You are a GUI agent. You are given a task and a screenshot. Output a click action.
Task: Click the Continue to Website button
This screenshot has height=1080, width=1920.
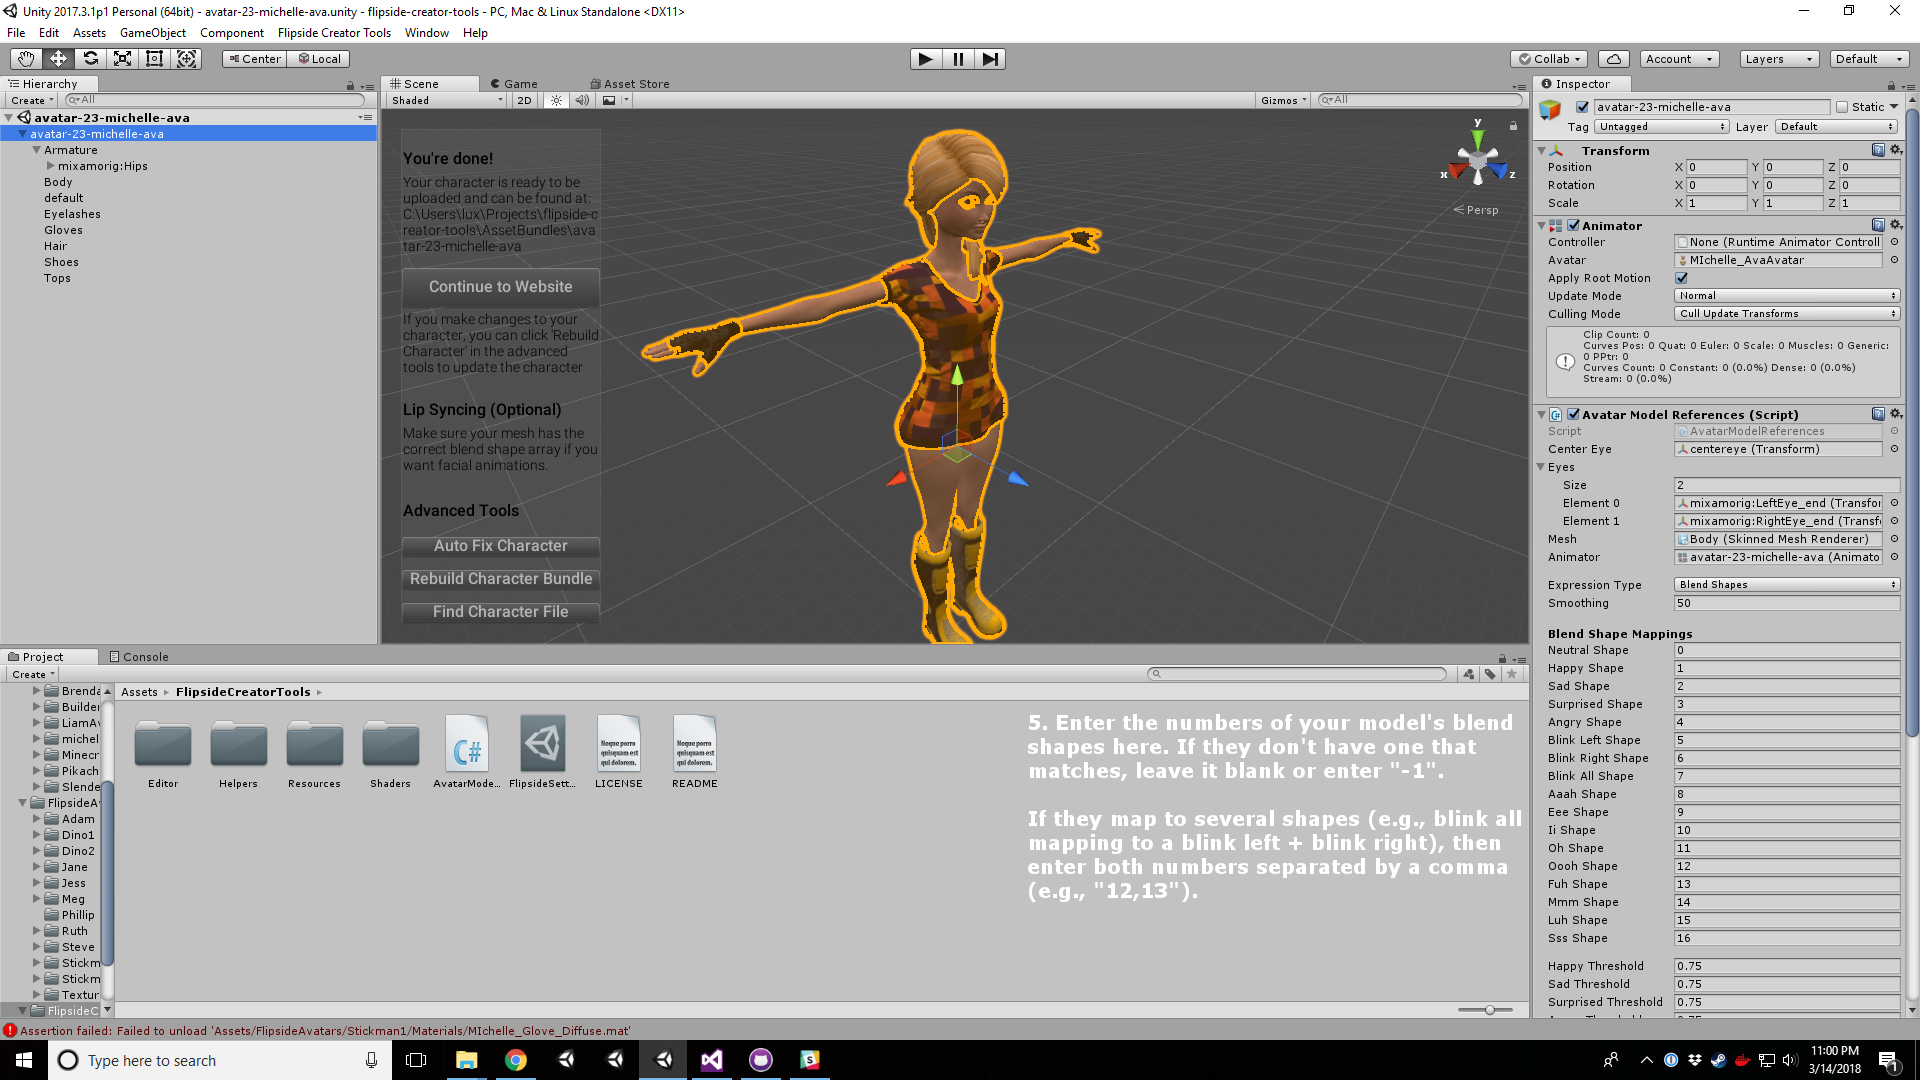click(500, 286)
